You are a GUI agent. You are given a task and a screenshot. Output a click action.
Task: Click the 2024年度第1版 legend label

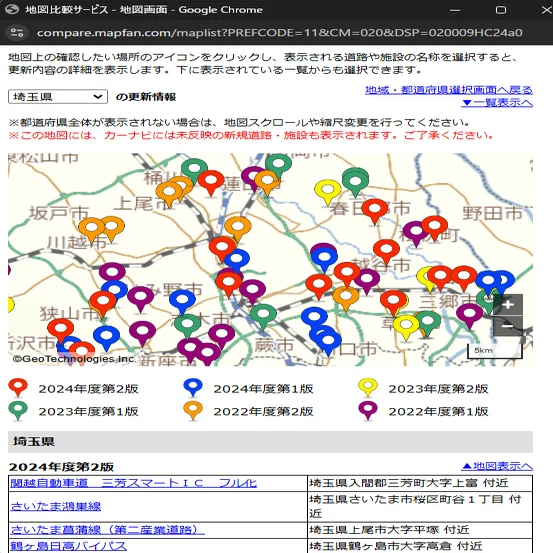coord(263,389)
